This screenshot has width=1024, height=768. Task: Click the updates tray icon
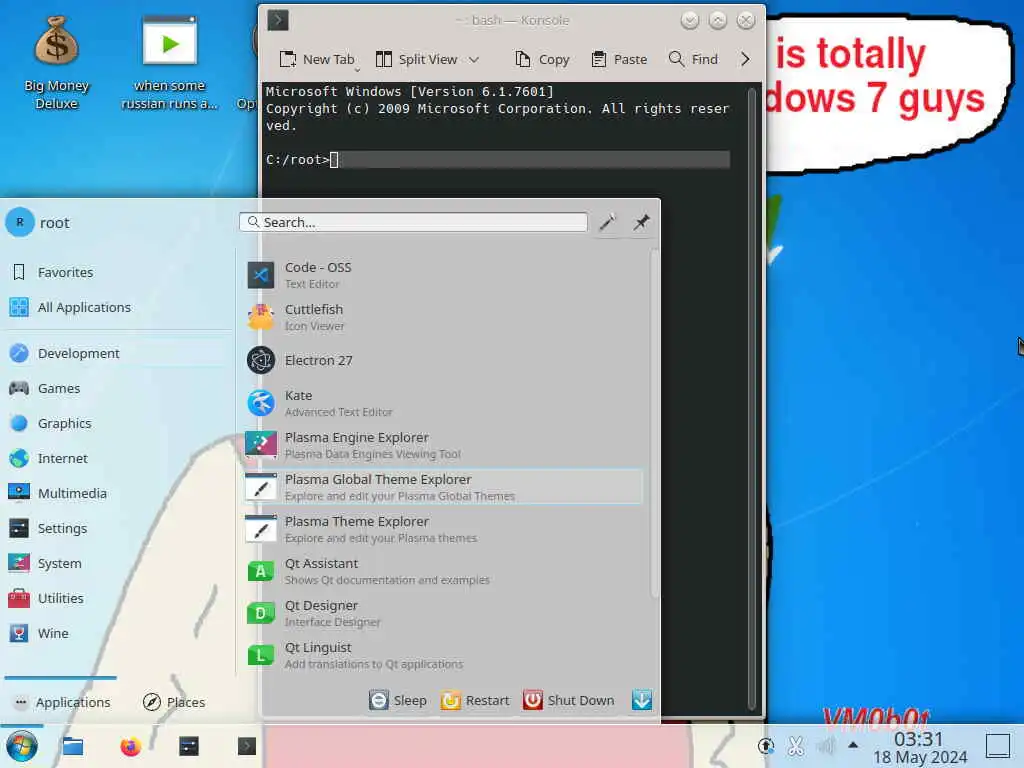(766, 746)
